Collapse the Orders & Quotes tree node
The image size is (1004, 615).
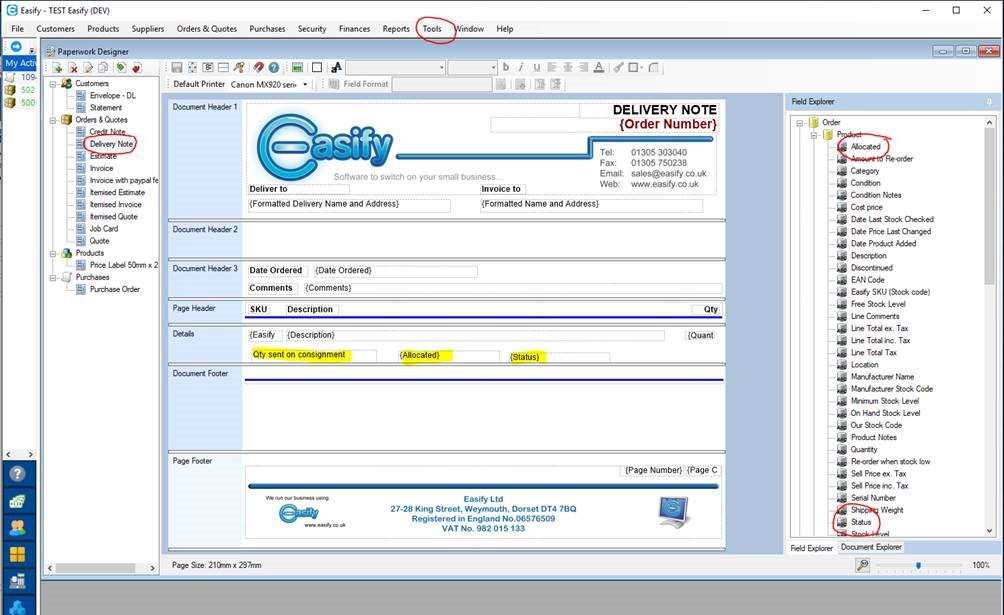click(x=54, y=120)
